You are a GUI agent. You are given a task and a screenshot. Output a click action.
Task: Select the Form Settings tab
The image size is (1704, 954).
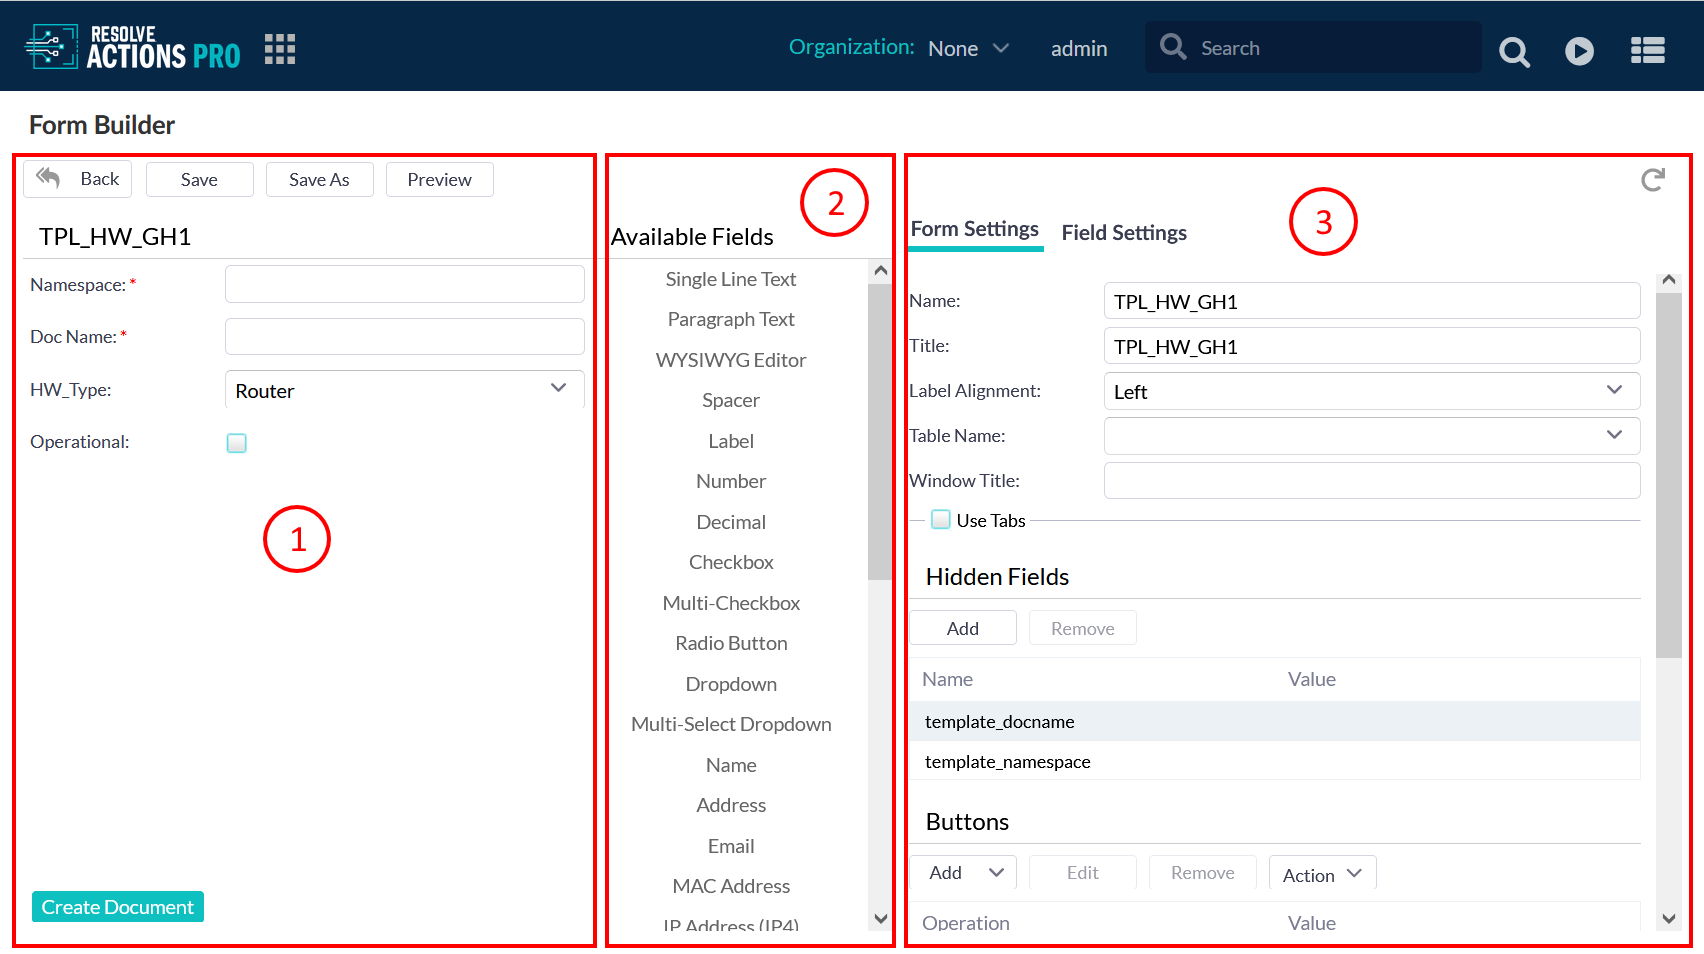tap(974, 230)
